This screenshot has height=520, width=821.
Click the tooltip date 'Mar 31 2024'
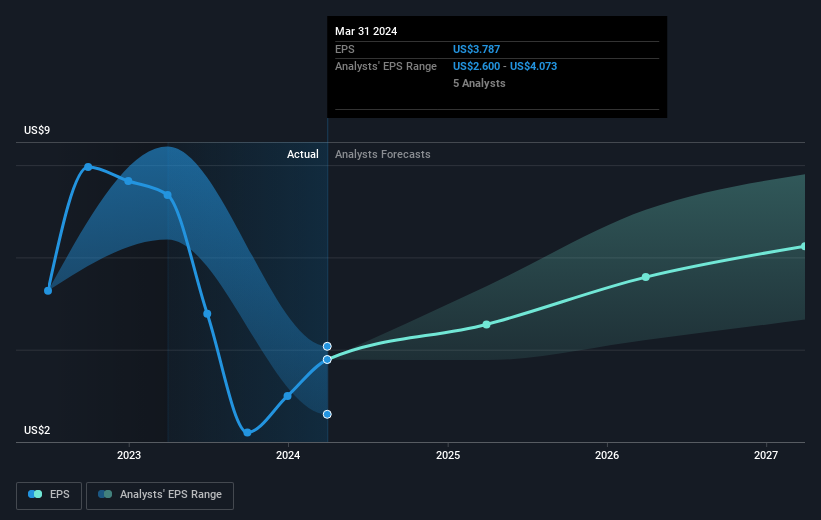366,31
